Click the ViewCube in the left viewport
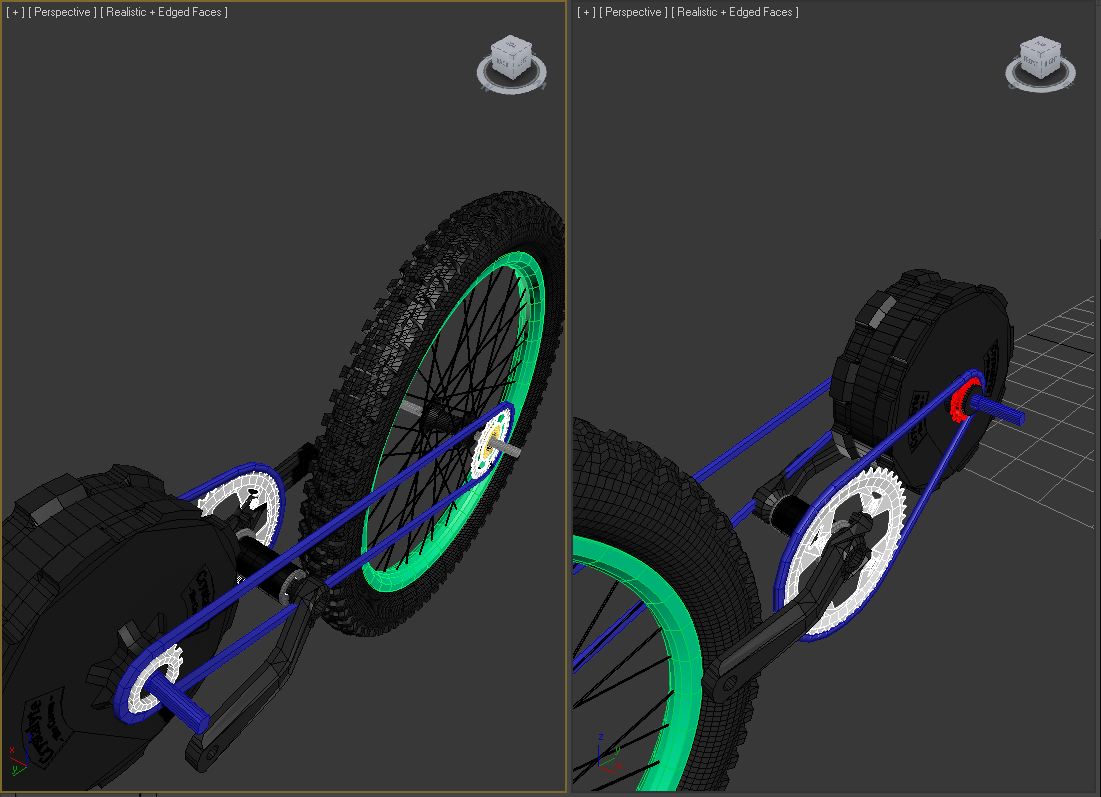This screenshot has height=797, width=1101. pos(511,57)
